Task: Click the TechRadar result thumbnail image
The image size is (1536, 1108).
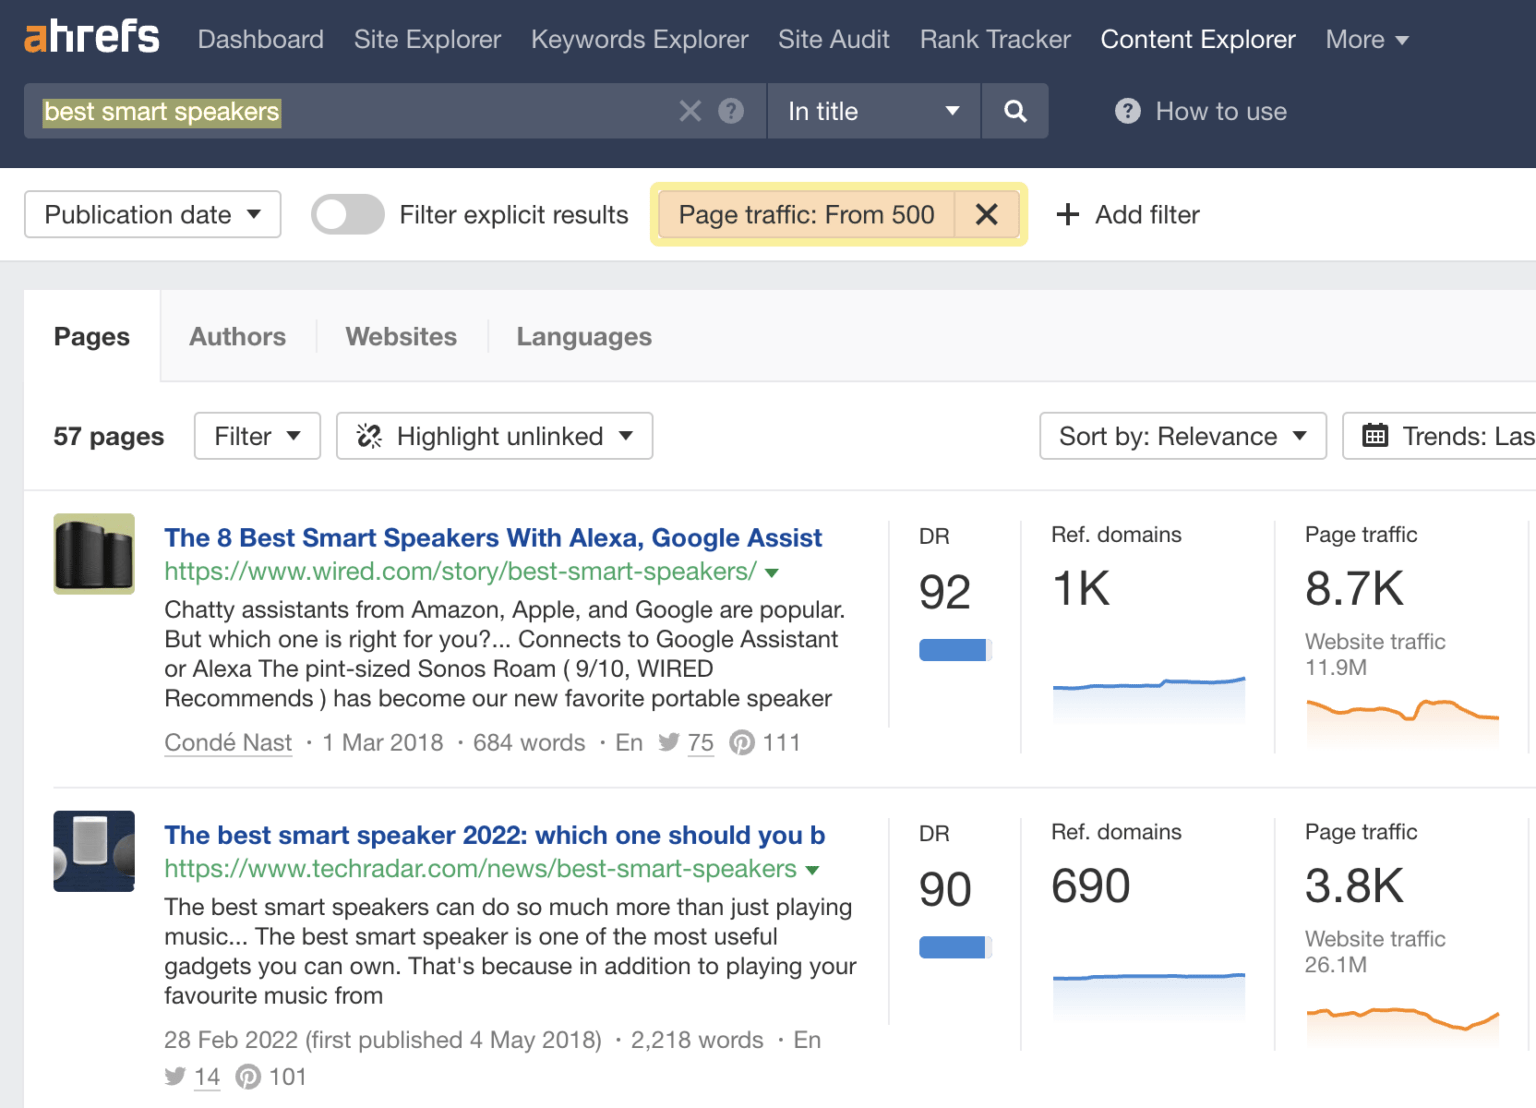Action: click(x=93, y=851)
